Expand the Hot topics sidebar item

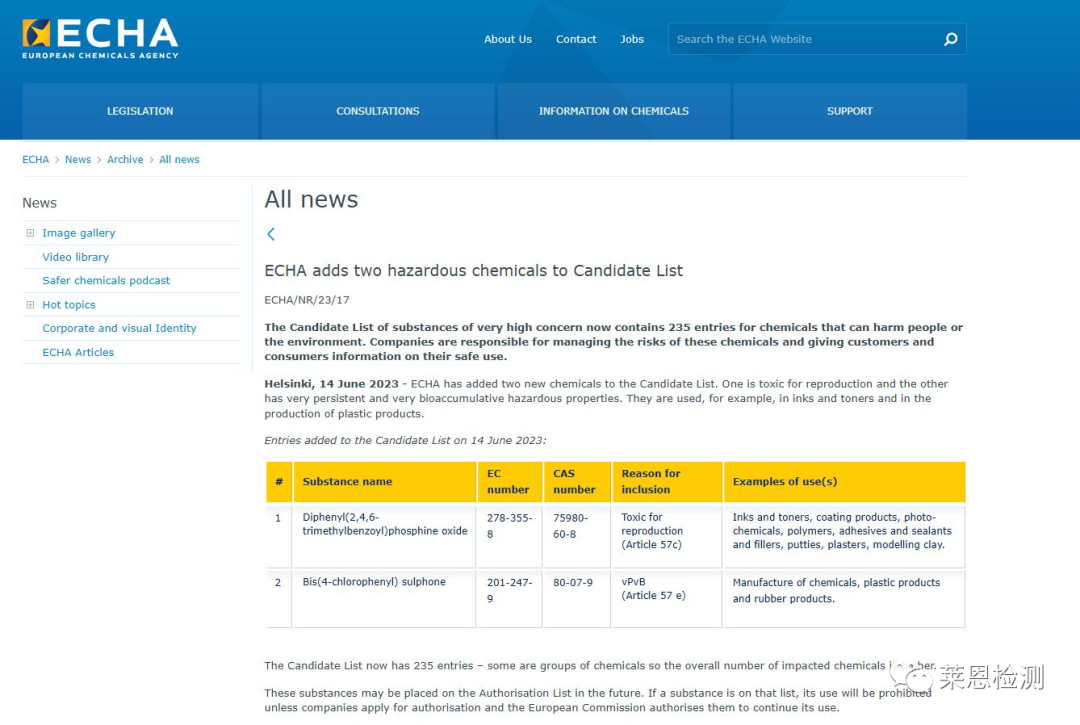30,305
